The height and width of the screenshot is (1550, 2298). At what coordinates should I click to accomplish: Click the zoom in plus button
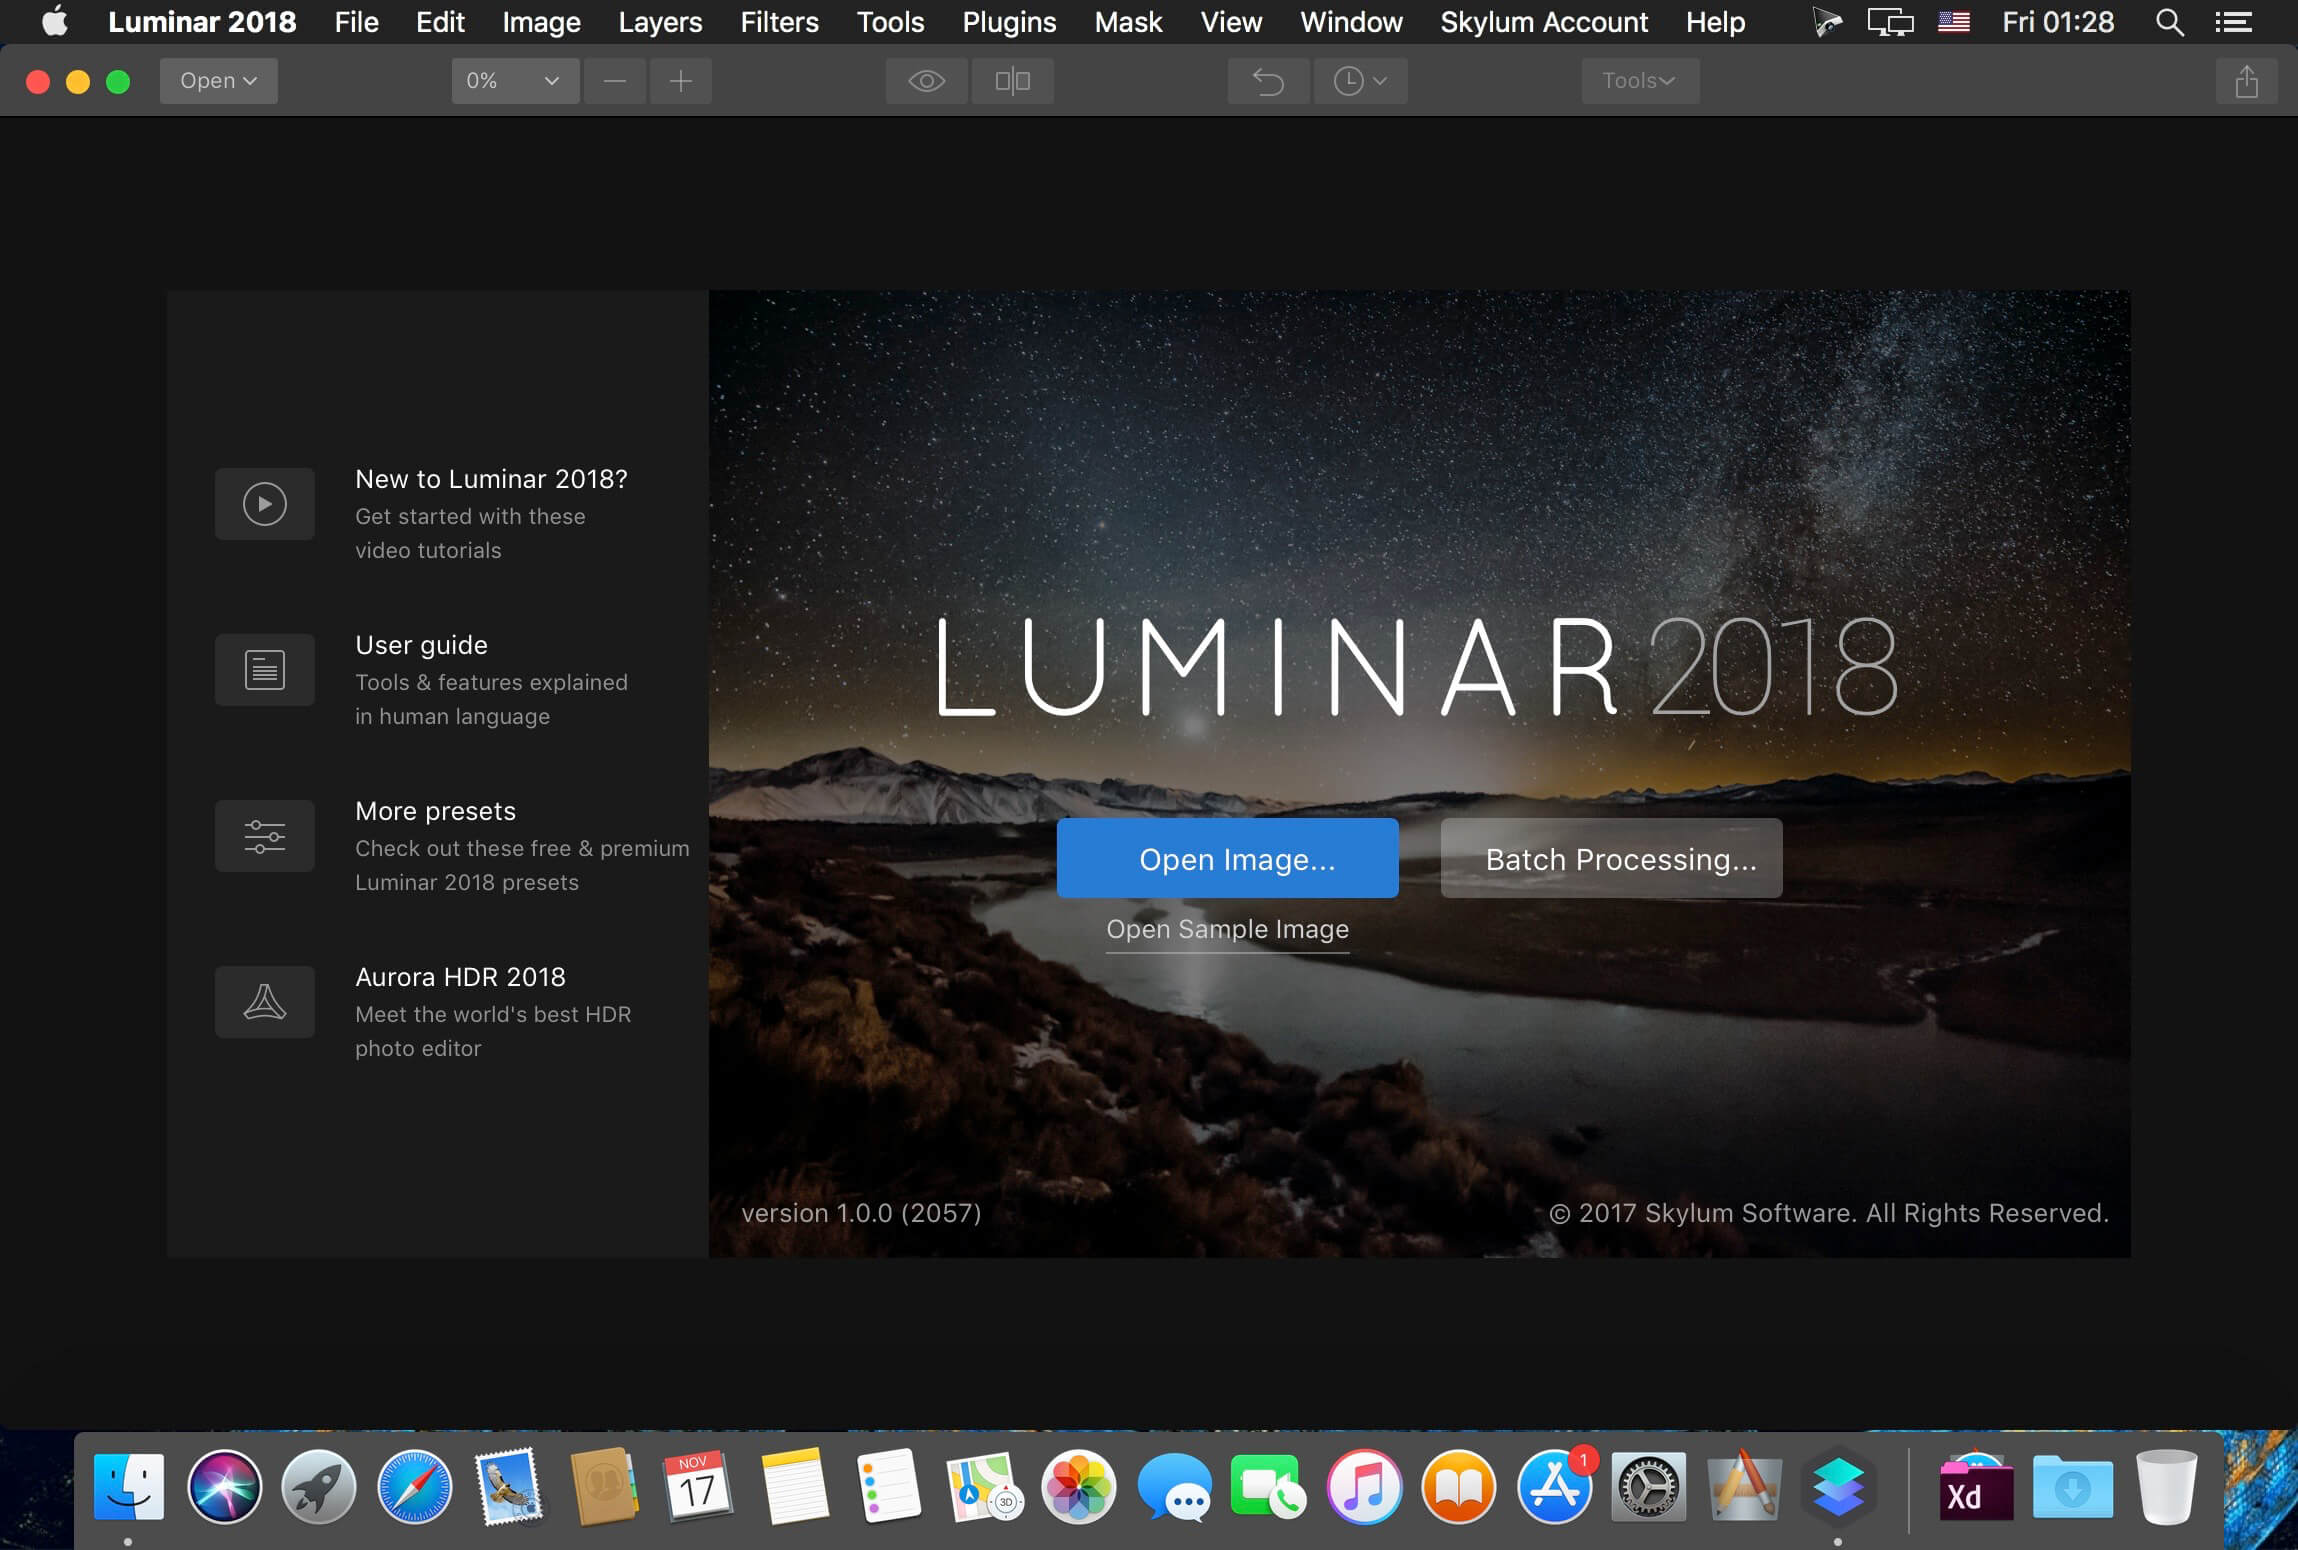(681, 81)
